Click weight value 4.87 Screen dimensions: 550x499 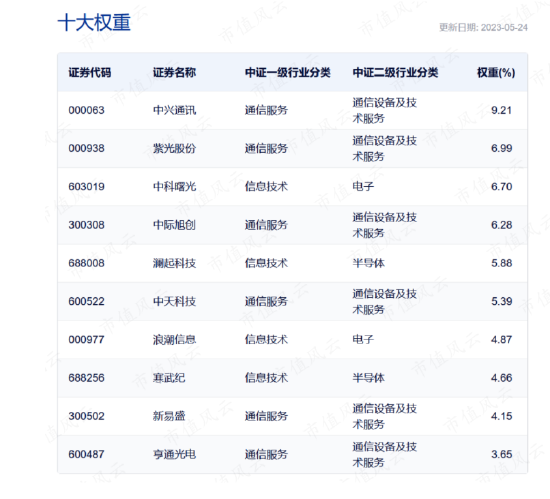(x=502, y=339)
